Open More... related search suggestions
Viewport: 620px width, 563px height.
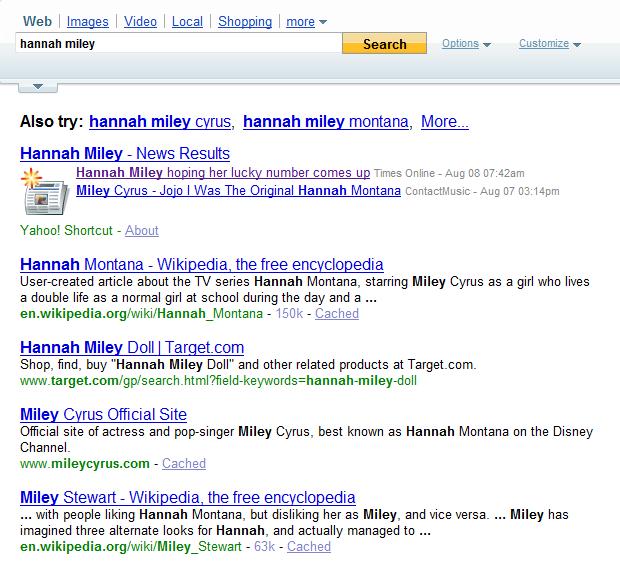pyautogui.click(x=444, y=121)
